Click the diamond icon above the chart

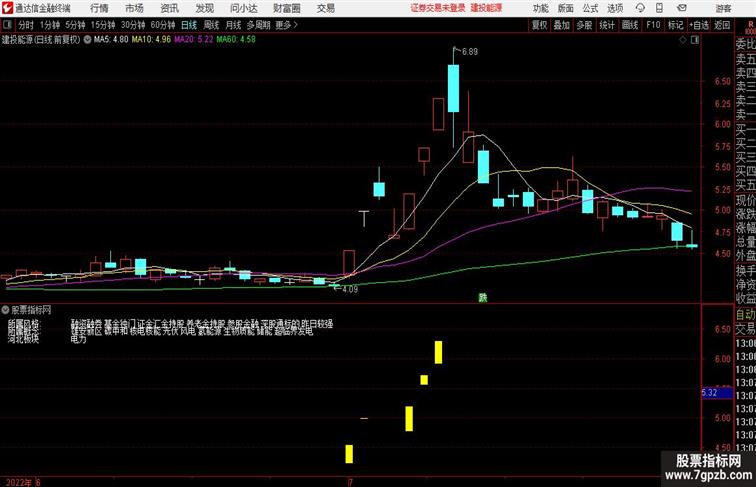683,40
